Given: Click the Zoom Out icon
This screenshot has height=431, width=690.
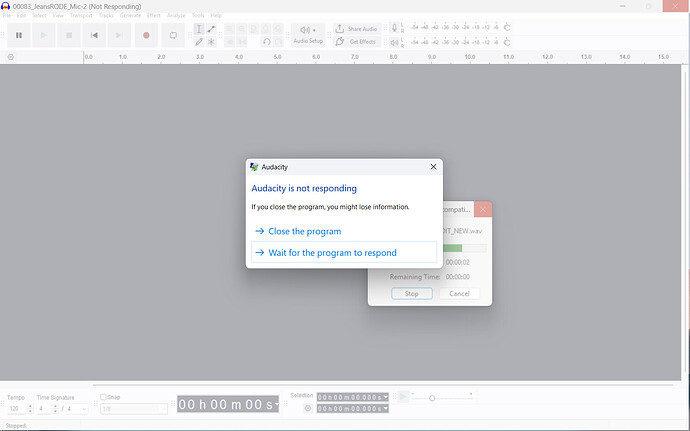Looking at the screenshot, I should click(242, 29).
